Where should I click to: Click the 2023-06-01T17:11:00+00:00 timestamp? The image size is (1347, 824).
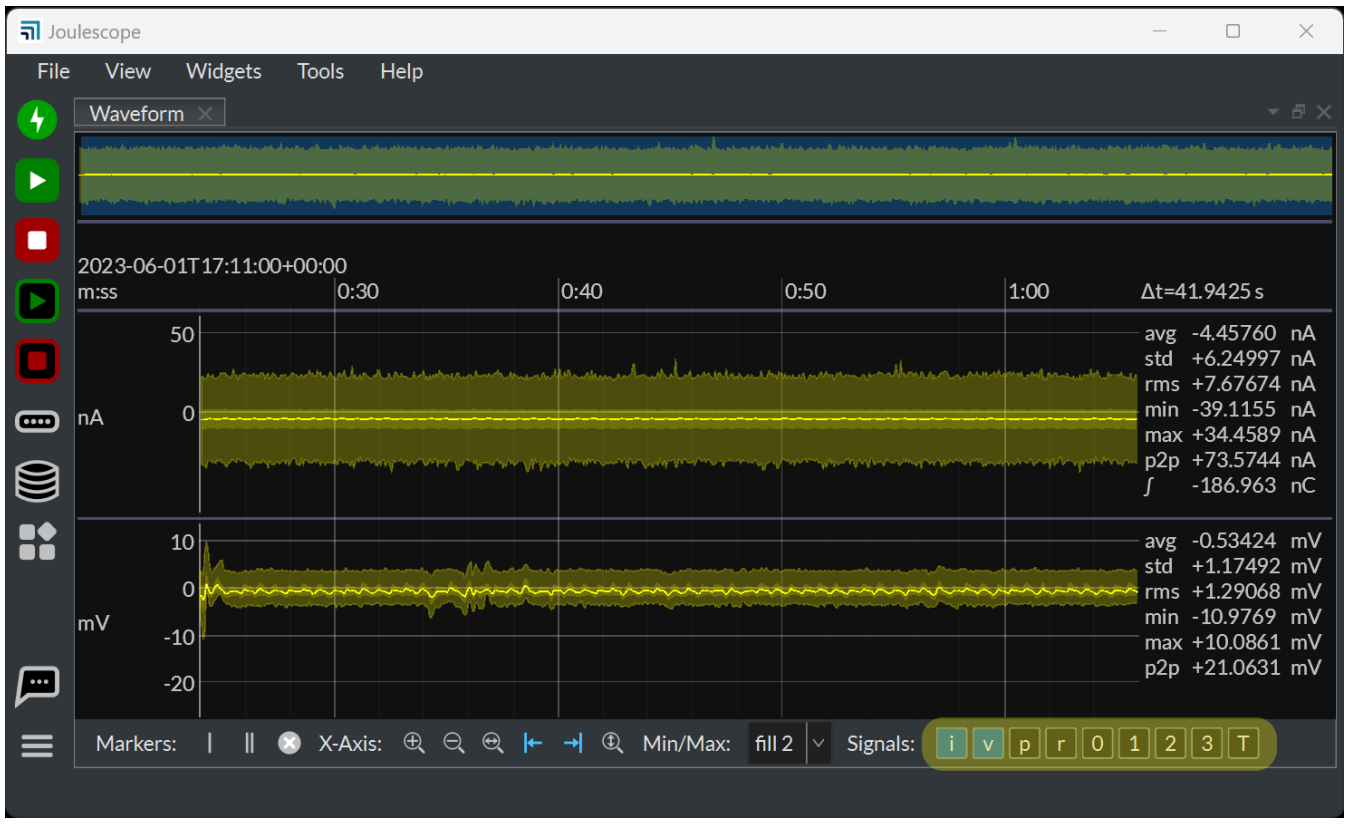click(x=212, y=266)
